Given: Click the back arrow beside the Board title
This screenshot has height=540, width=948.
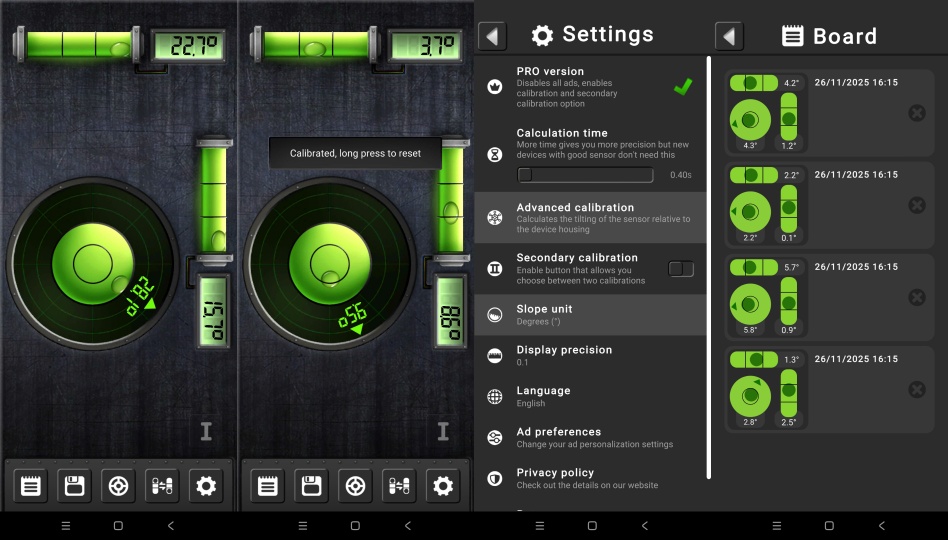Looking at the screenshot, I should pyautogui.click(x=729, y=36).
